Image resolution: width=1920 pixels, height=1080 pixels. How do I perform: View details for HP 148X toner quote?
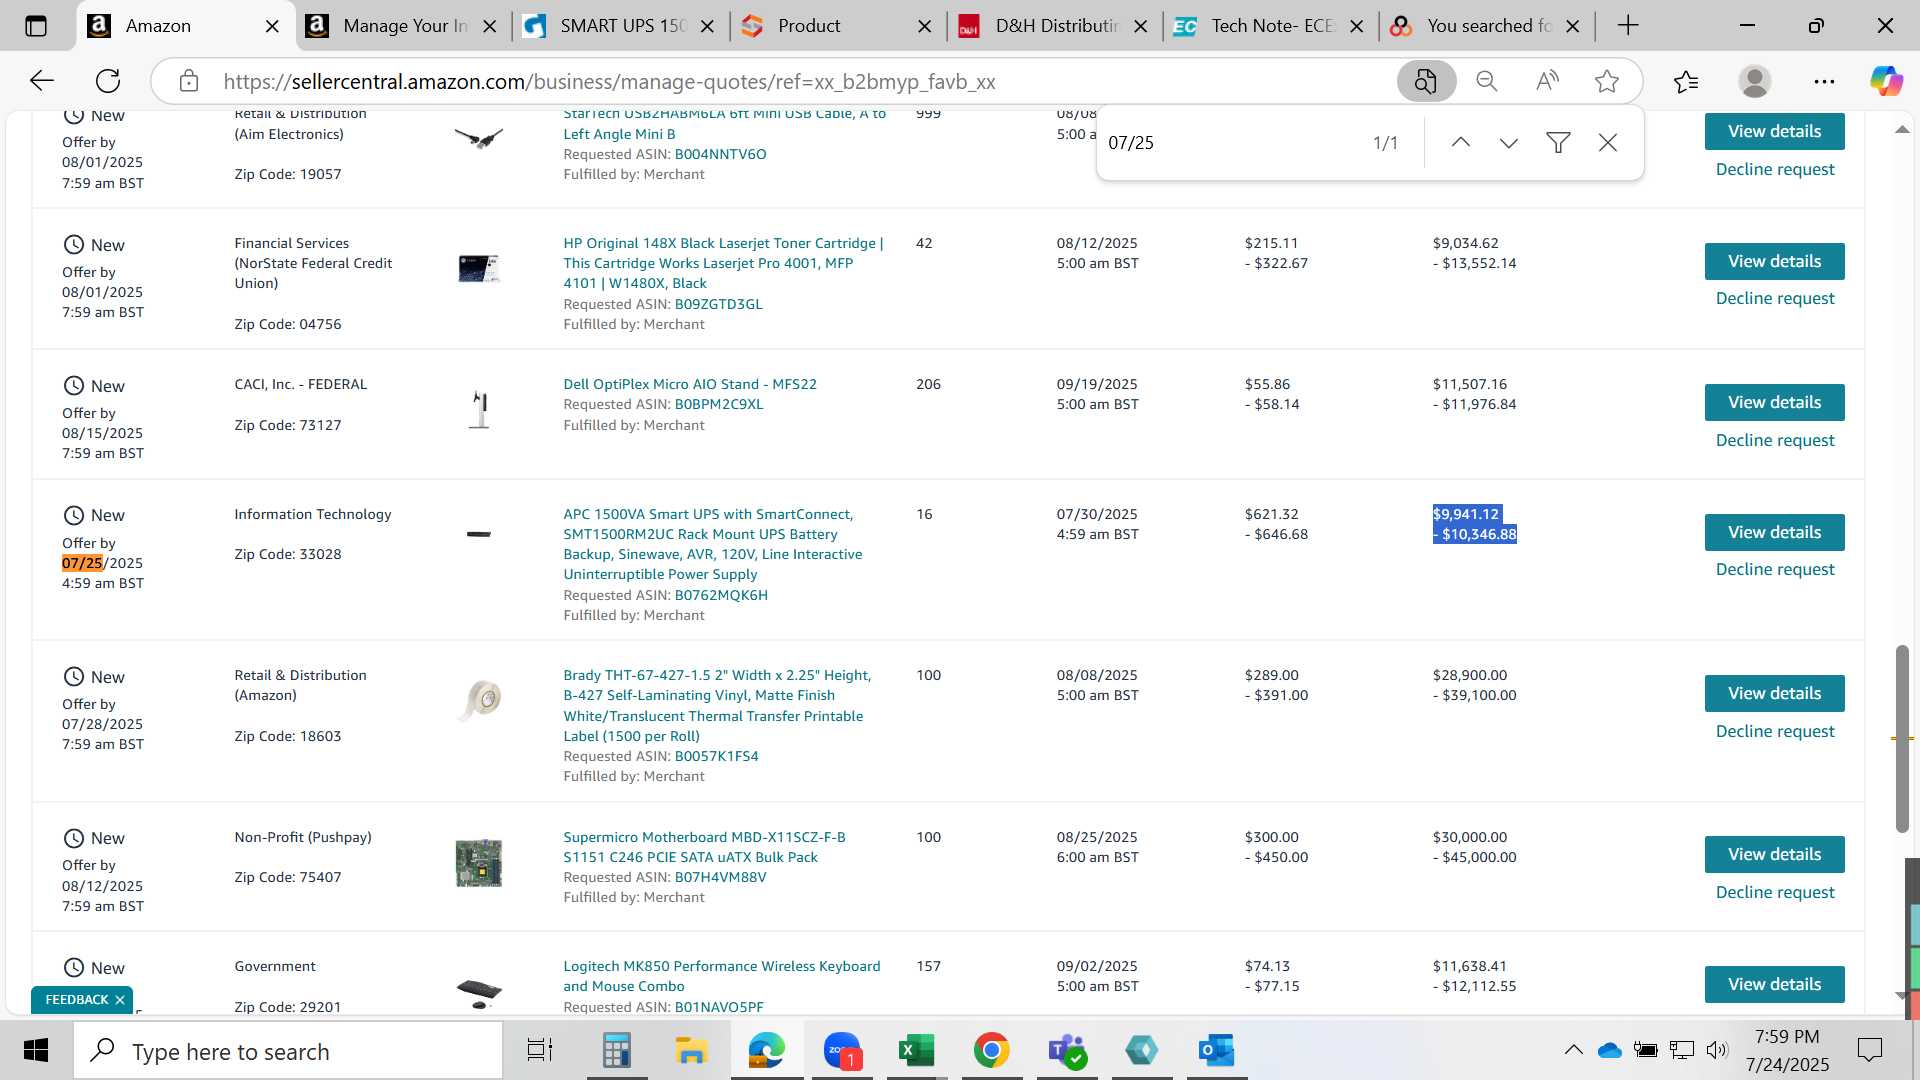click(x=1774, y=262)
